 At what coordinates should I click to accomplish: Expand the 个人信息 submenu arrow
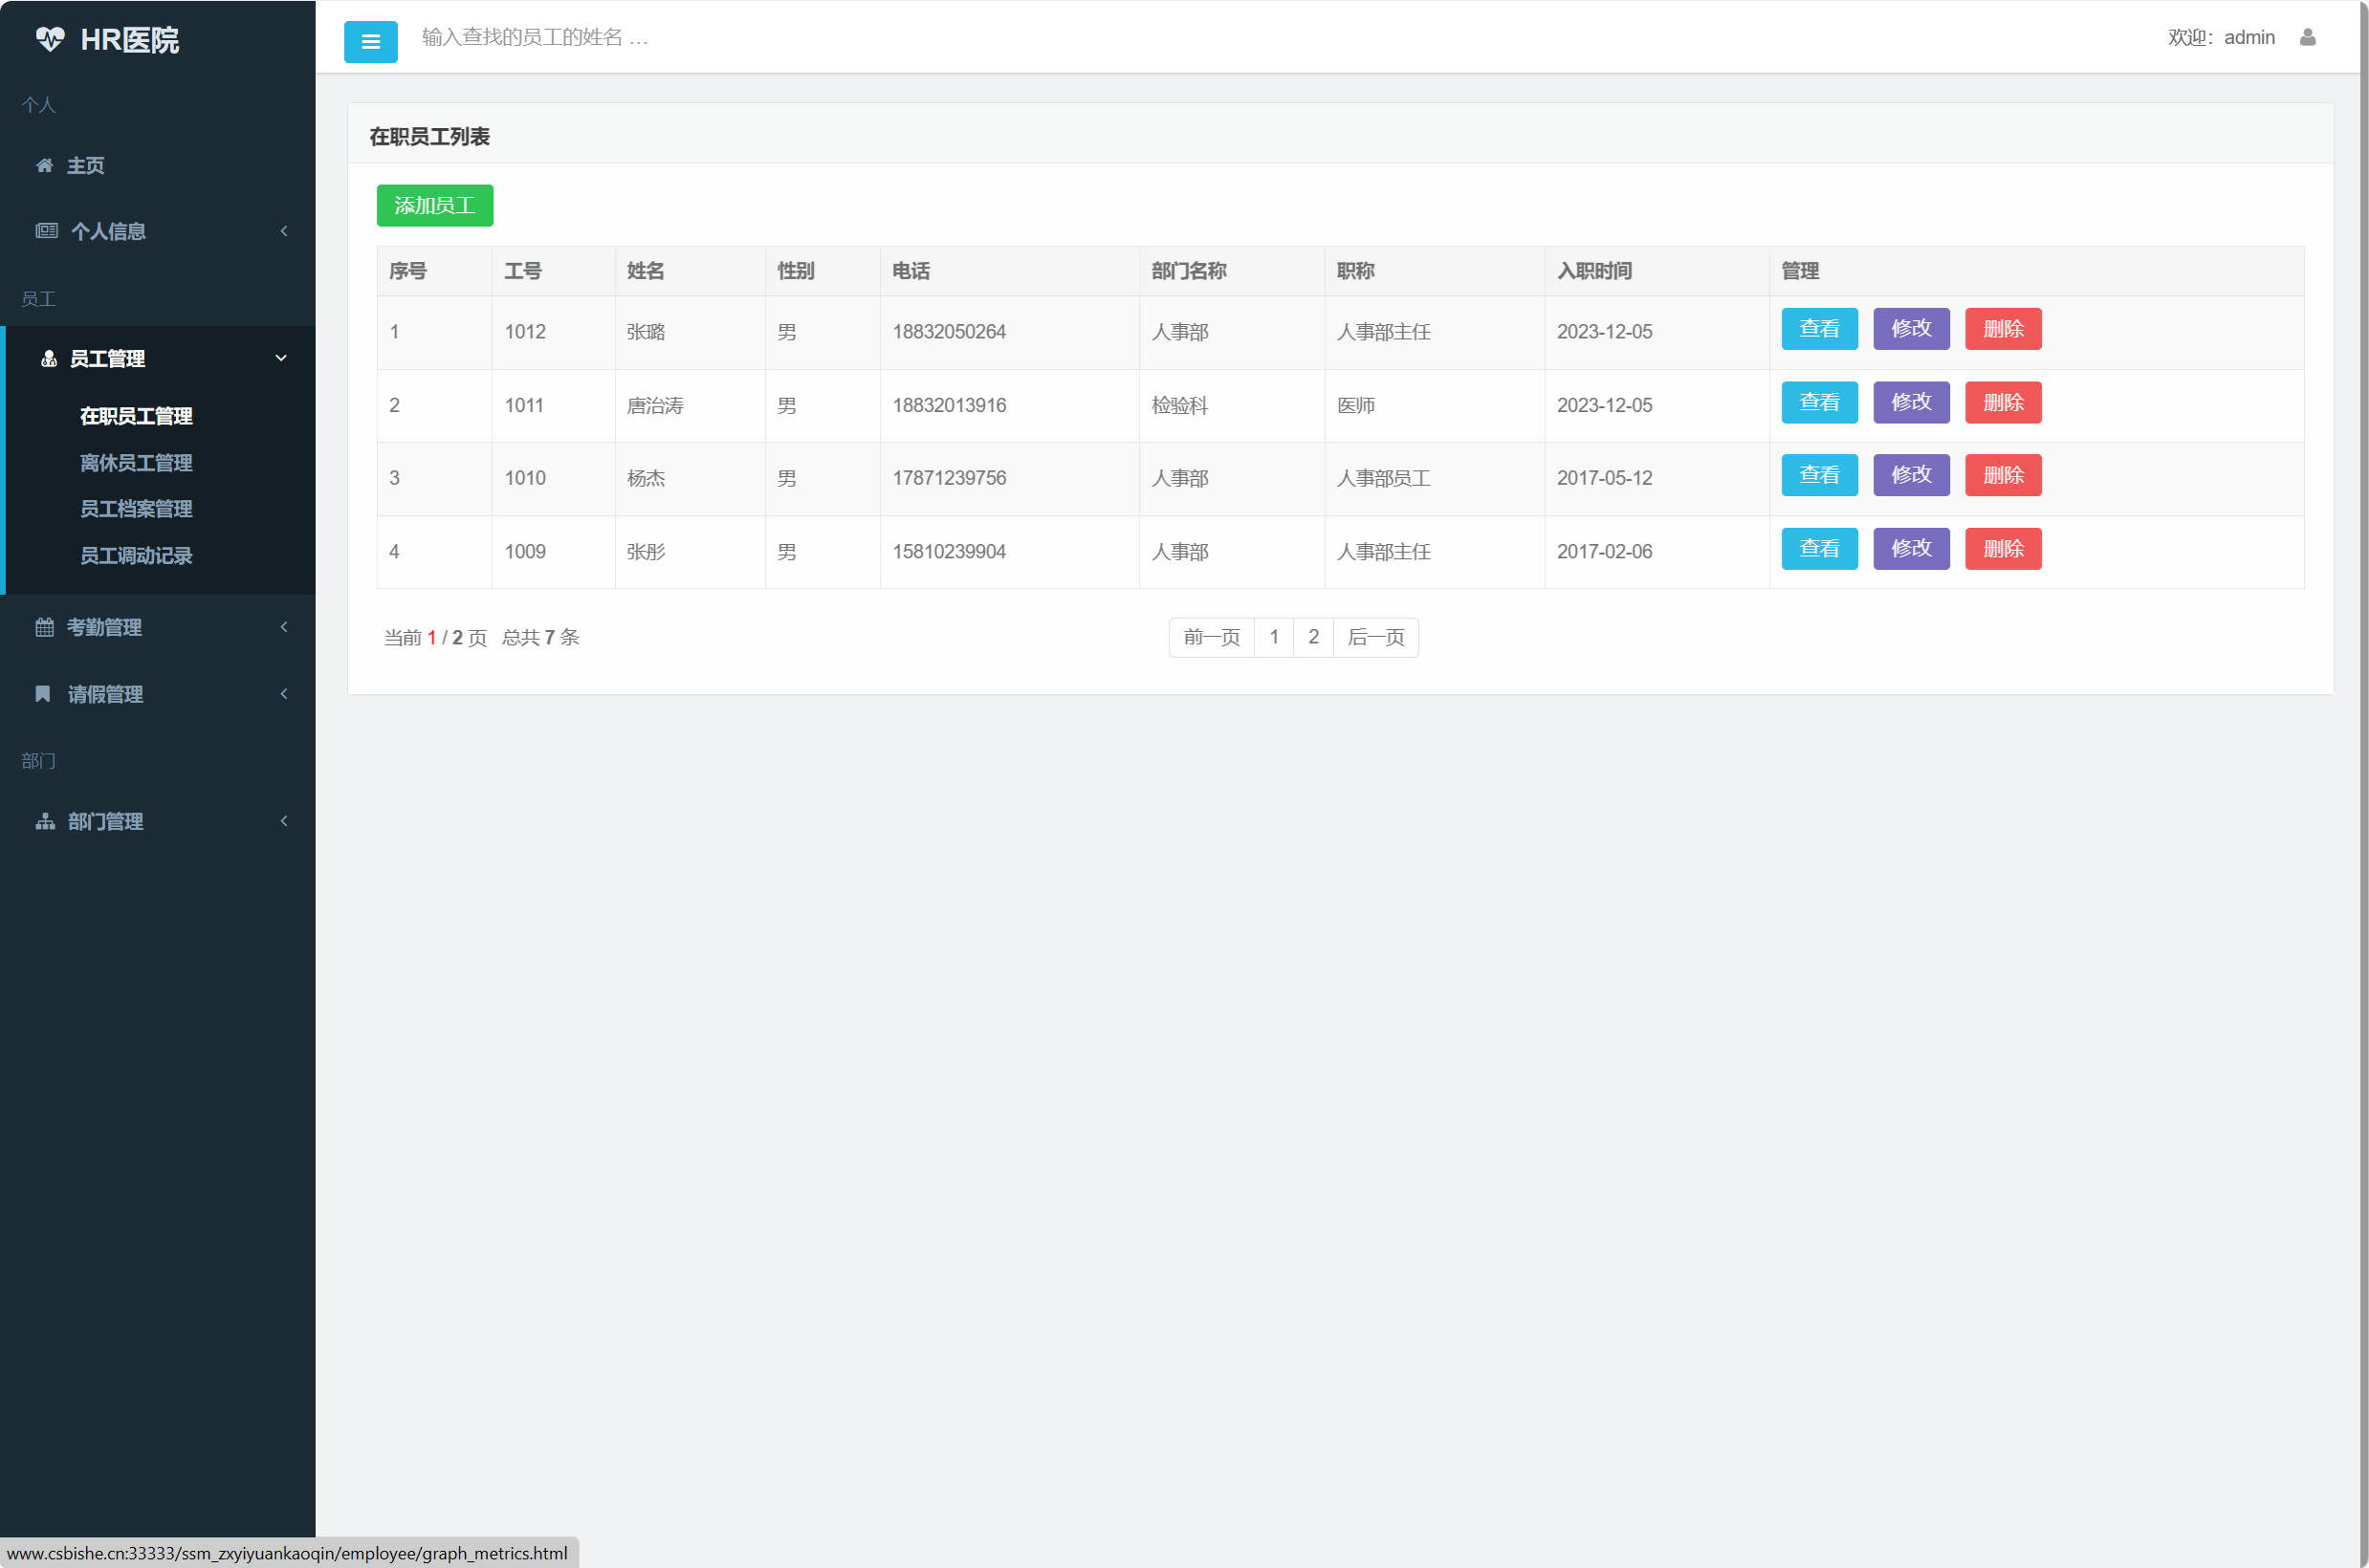coord(284,231)
